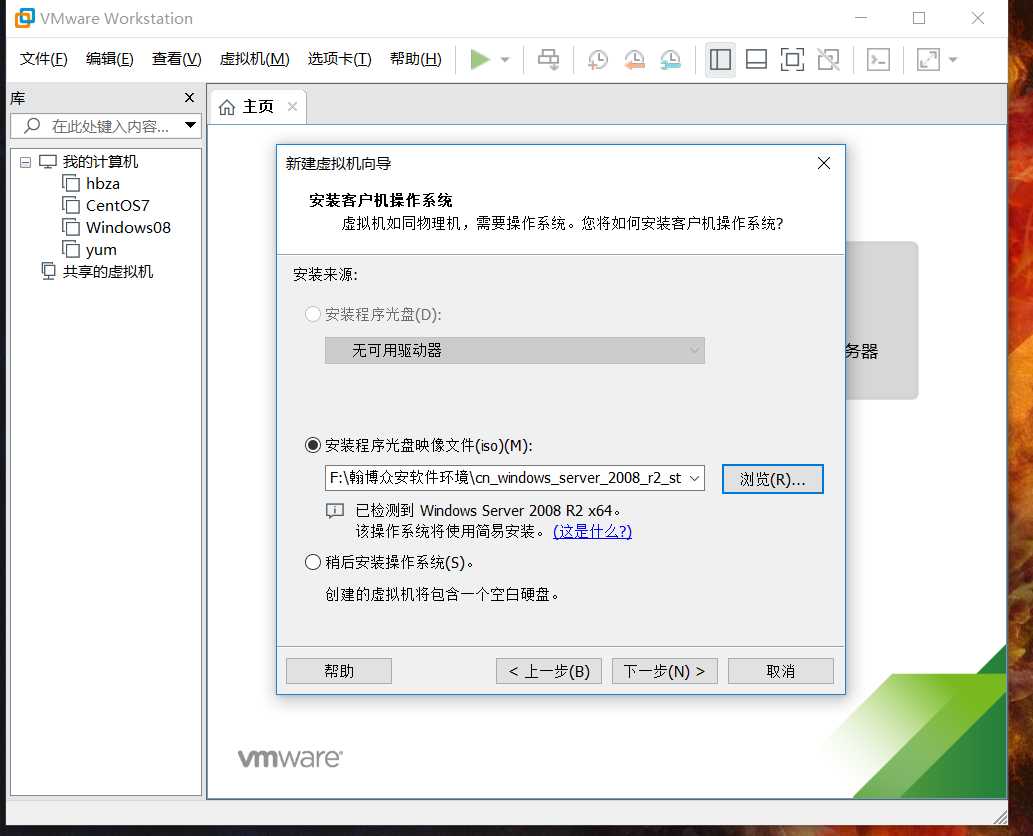The image size is (1033, 836).
Task: Select 稍后安装操作系统(S) radio button
Action: (x=313, y=562)
